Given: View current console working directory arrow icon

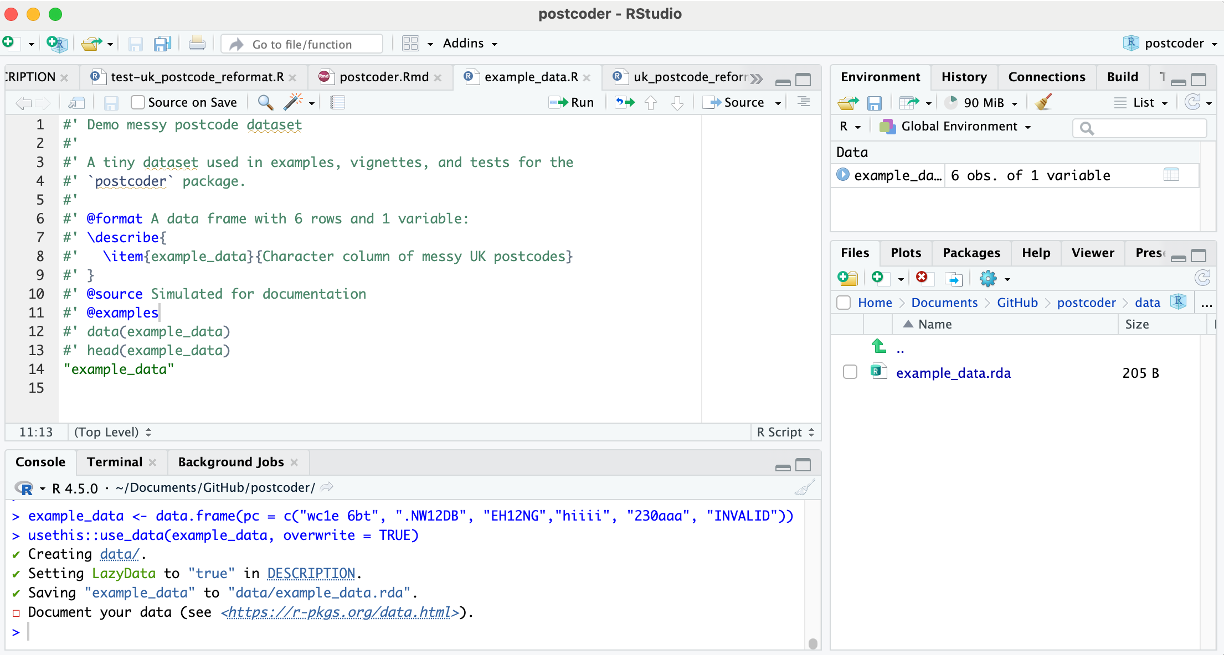Looking at the screenshot, I should tap(327, 488).
